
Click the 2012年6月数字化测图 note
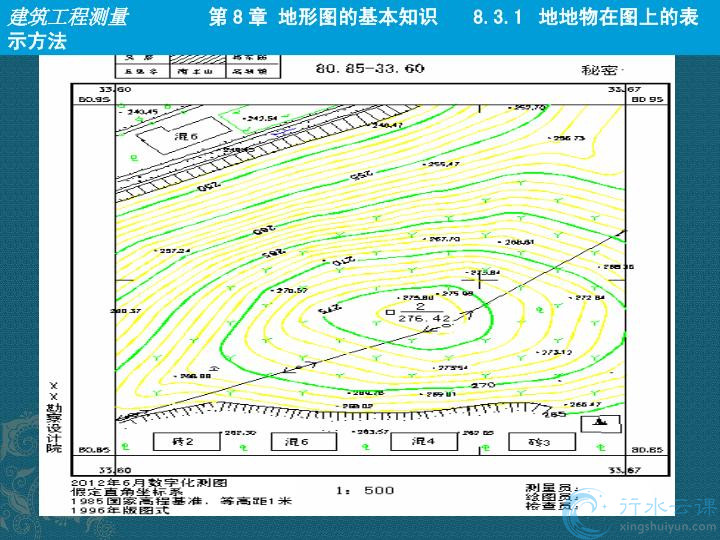tap(145, 482)
